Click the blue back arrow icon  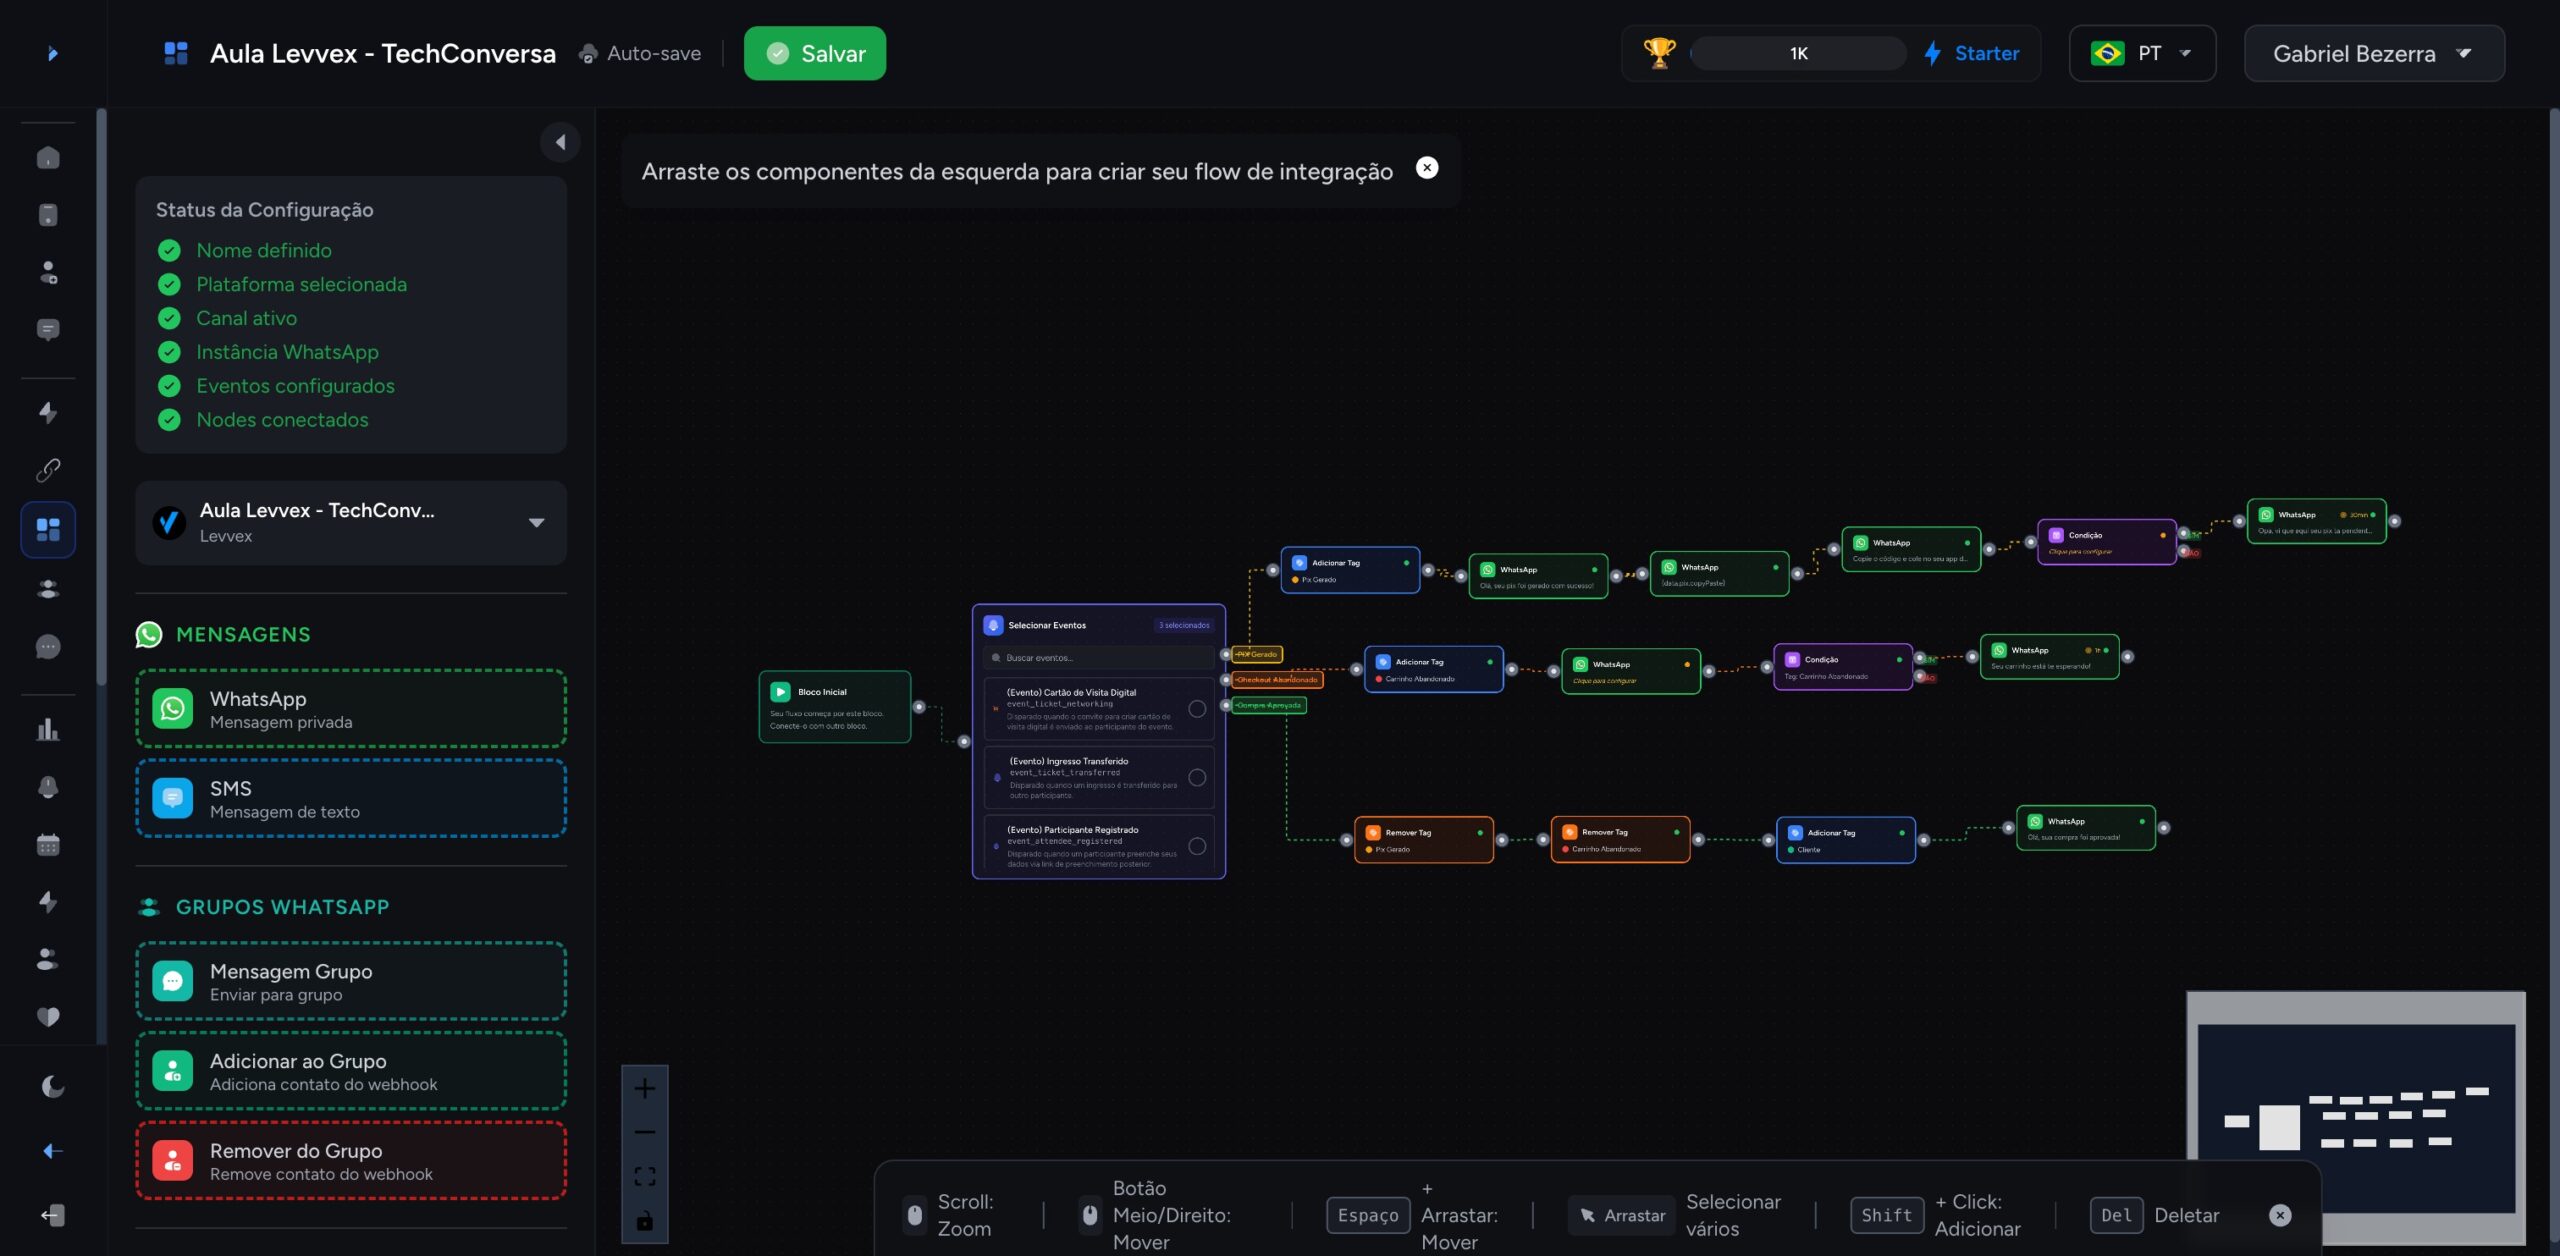click(x=53, y=1151)
